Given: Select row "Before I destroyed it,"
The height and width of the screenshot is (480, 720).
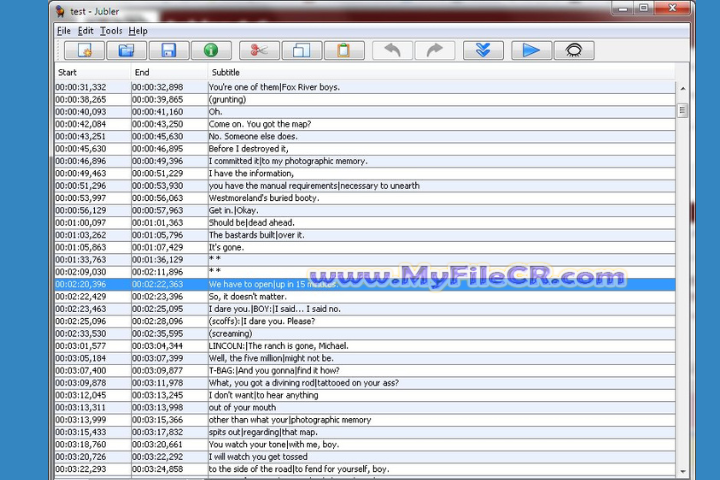Looking at the screenshot, I should [365, 149].
